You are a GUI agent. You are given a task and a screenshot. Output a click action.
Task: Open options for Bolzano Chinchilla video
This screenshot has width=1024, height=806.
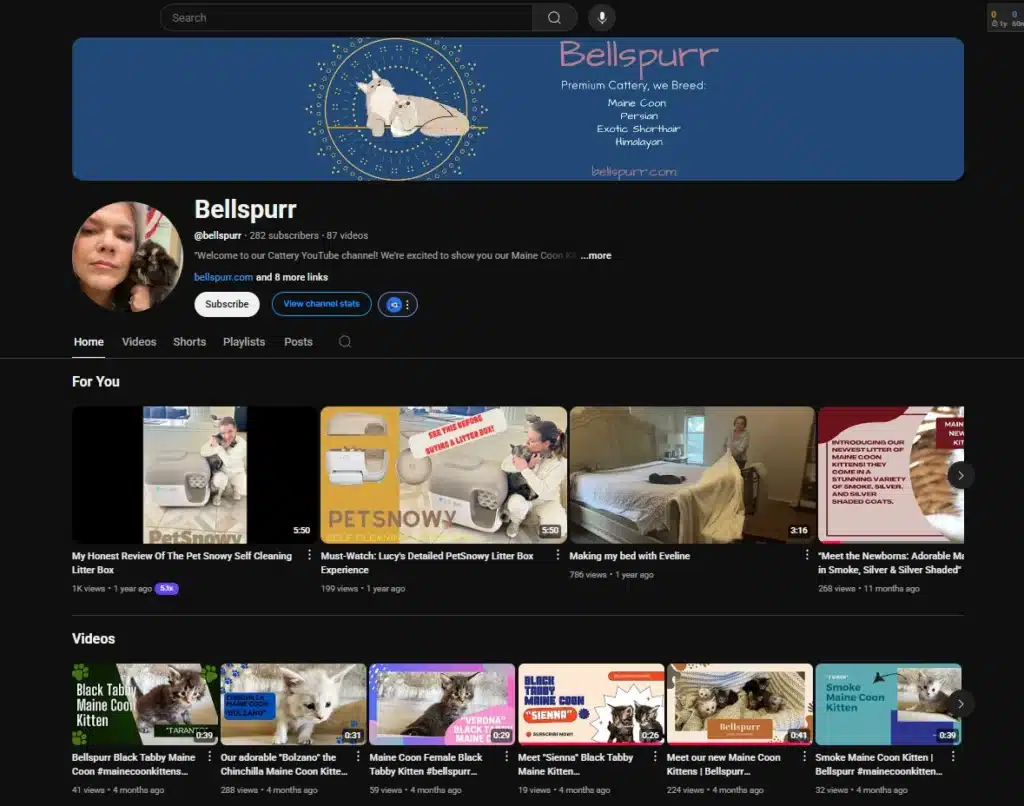coord(357,756)
